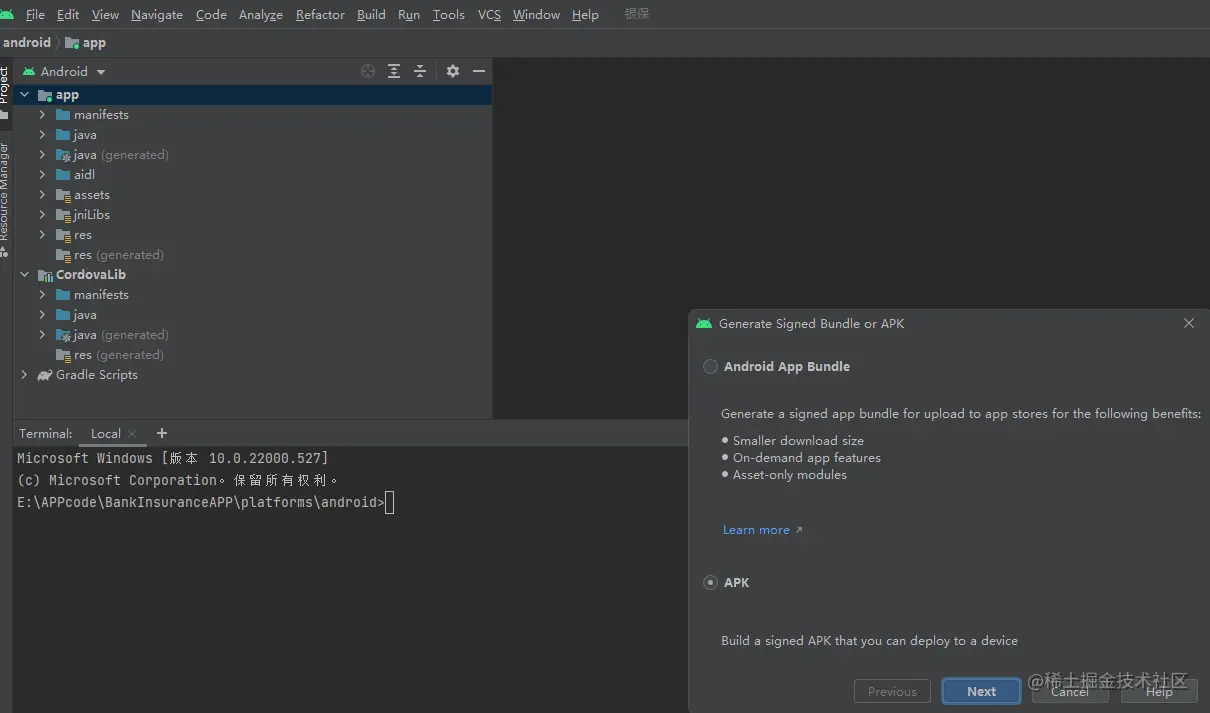This screenshot has width=1210, height=713.
Task: Select res (generated) under app
Action: pyautogui.click(x=118, y=255)
